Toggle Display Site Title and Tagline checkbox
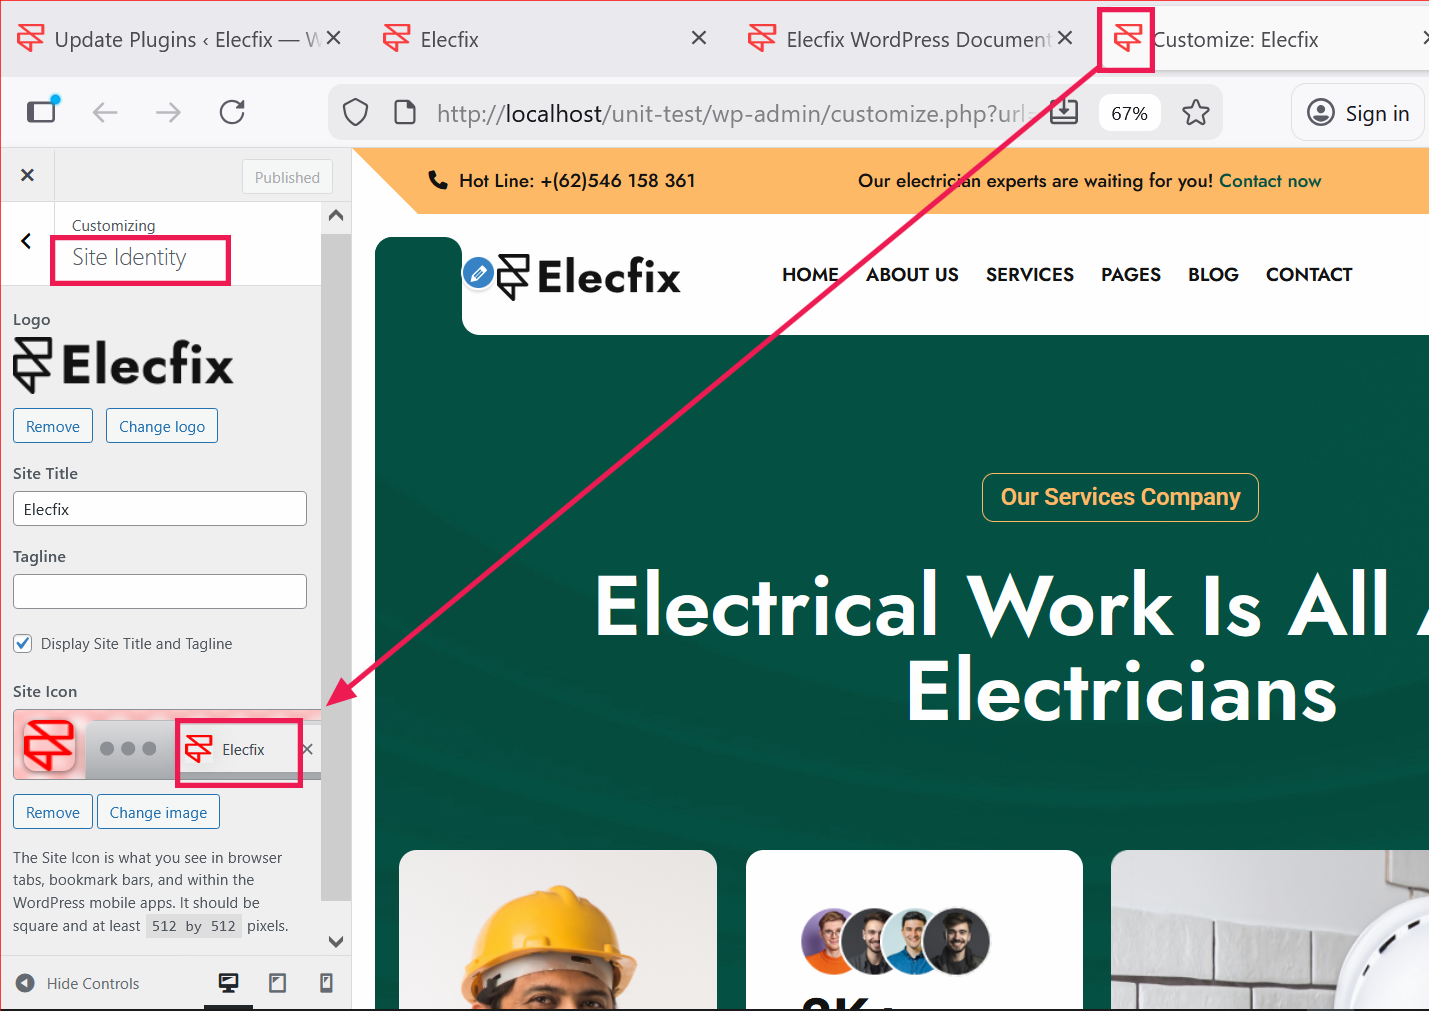1429x1011 pixels. point(23,643)
